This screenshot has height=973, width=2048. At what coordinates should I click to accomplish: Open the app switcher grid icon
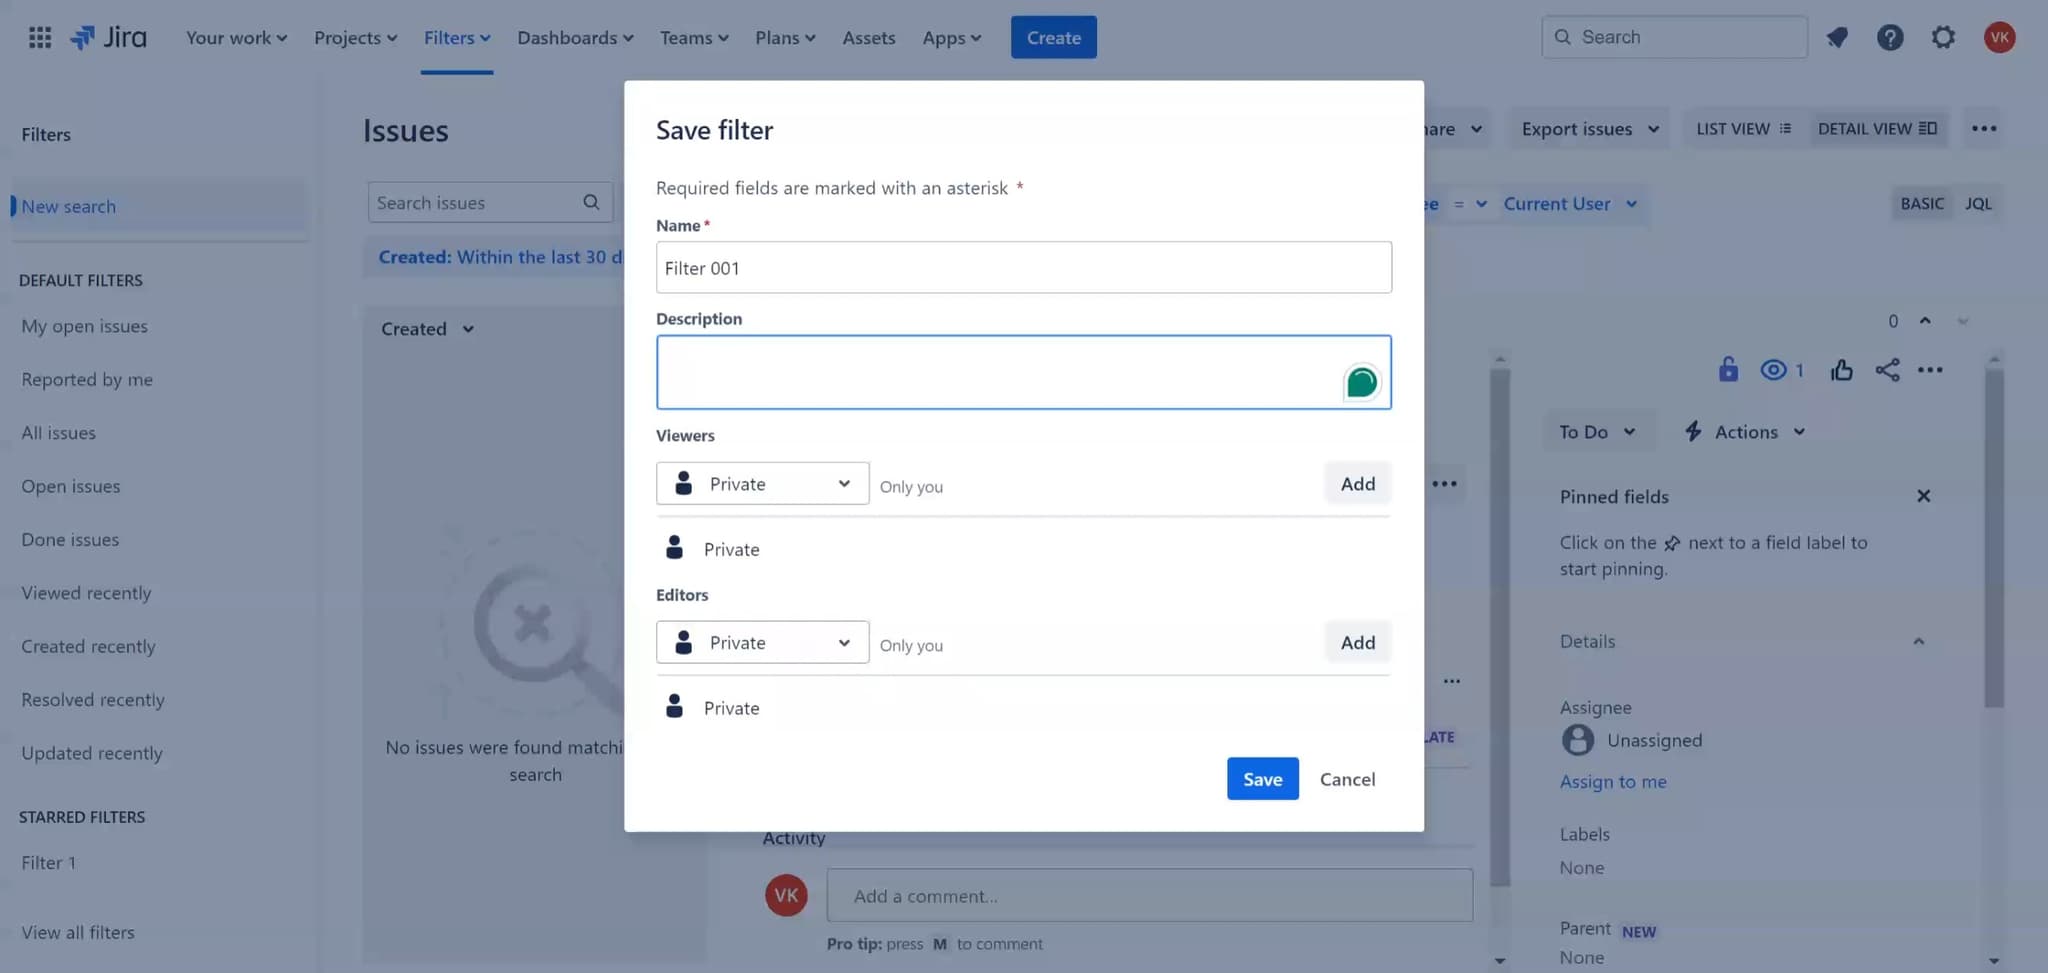[40, 38]
